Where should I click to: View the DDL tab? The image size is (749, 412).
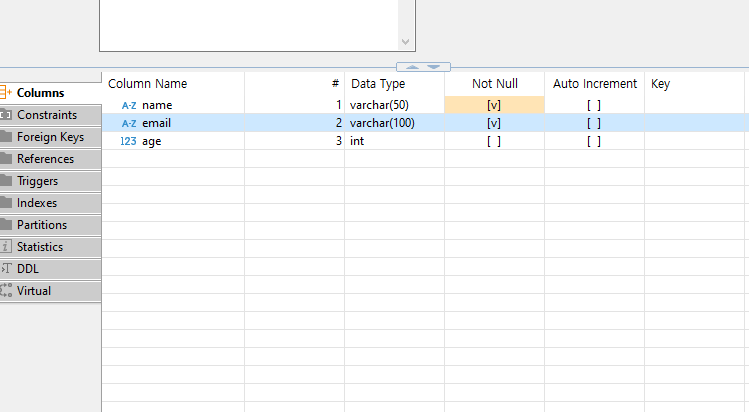tap(50, 269)
